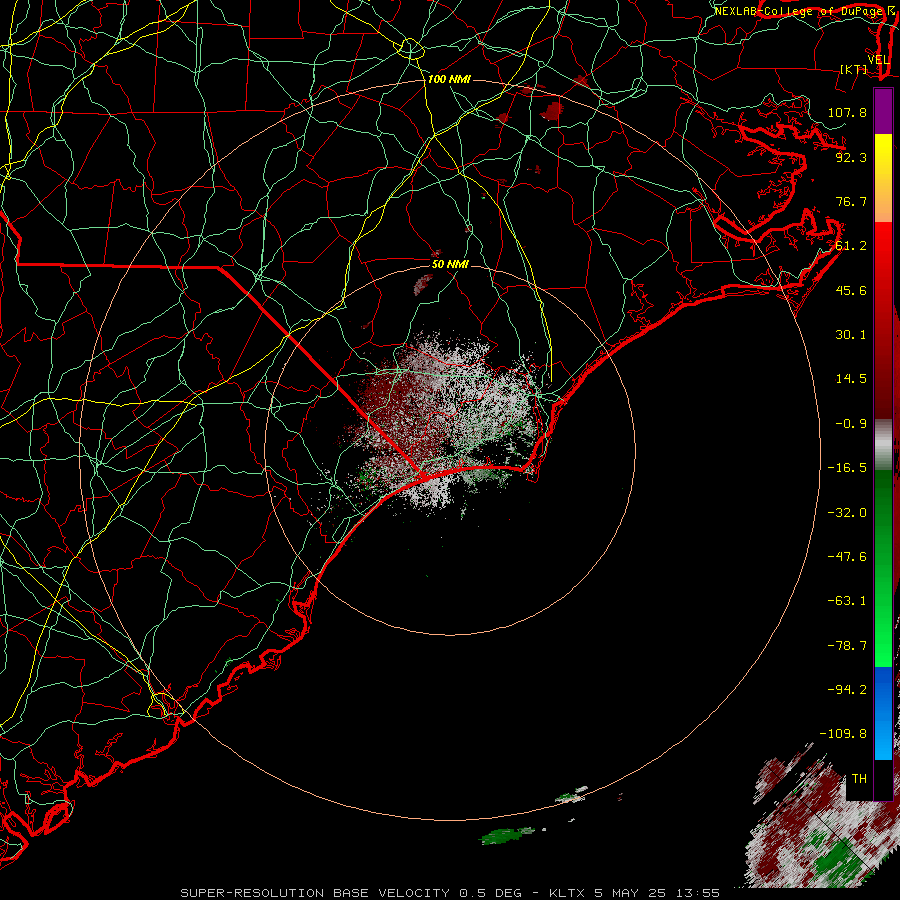Select the 14.5 scale label
The width and height of the screenshot is (900, 900).
(x=851, y=379)
